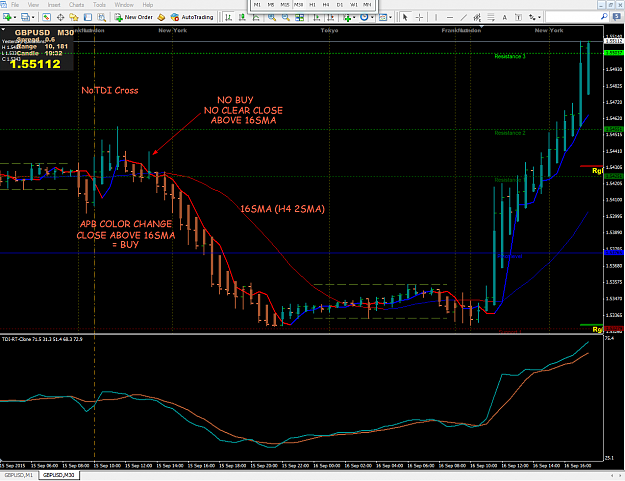Viewport: 625px width, 481px height.
Task: Toggle the Navigator star-folder icon
Action: [x=74, y=17]
